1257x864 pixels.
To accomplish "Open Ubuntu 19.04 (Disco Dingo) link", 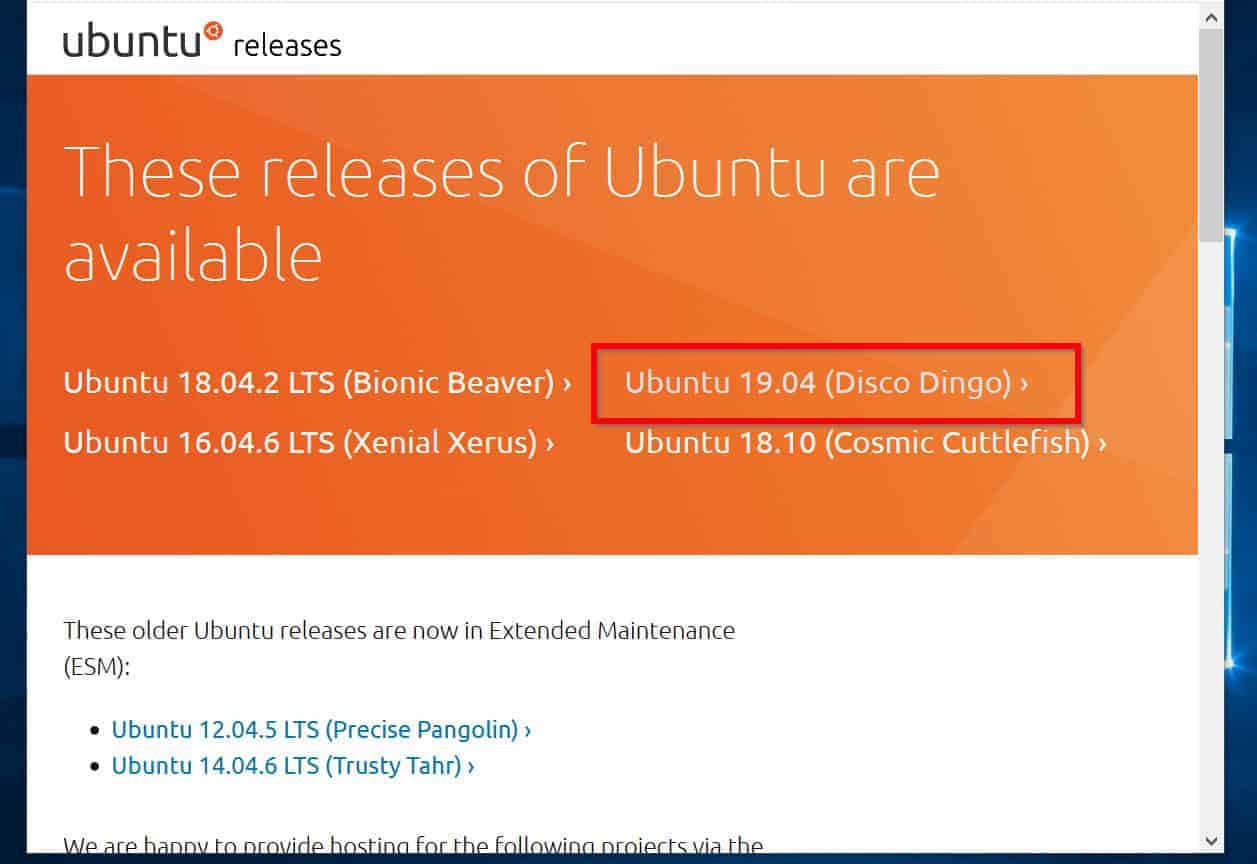I will [826, 383].
